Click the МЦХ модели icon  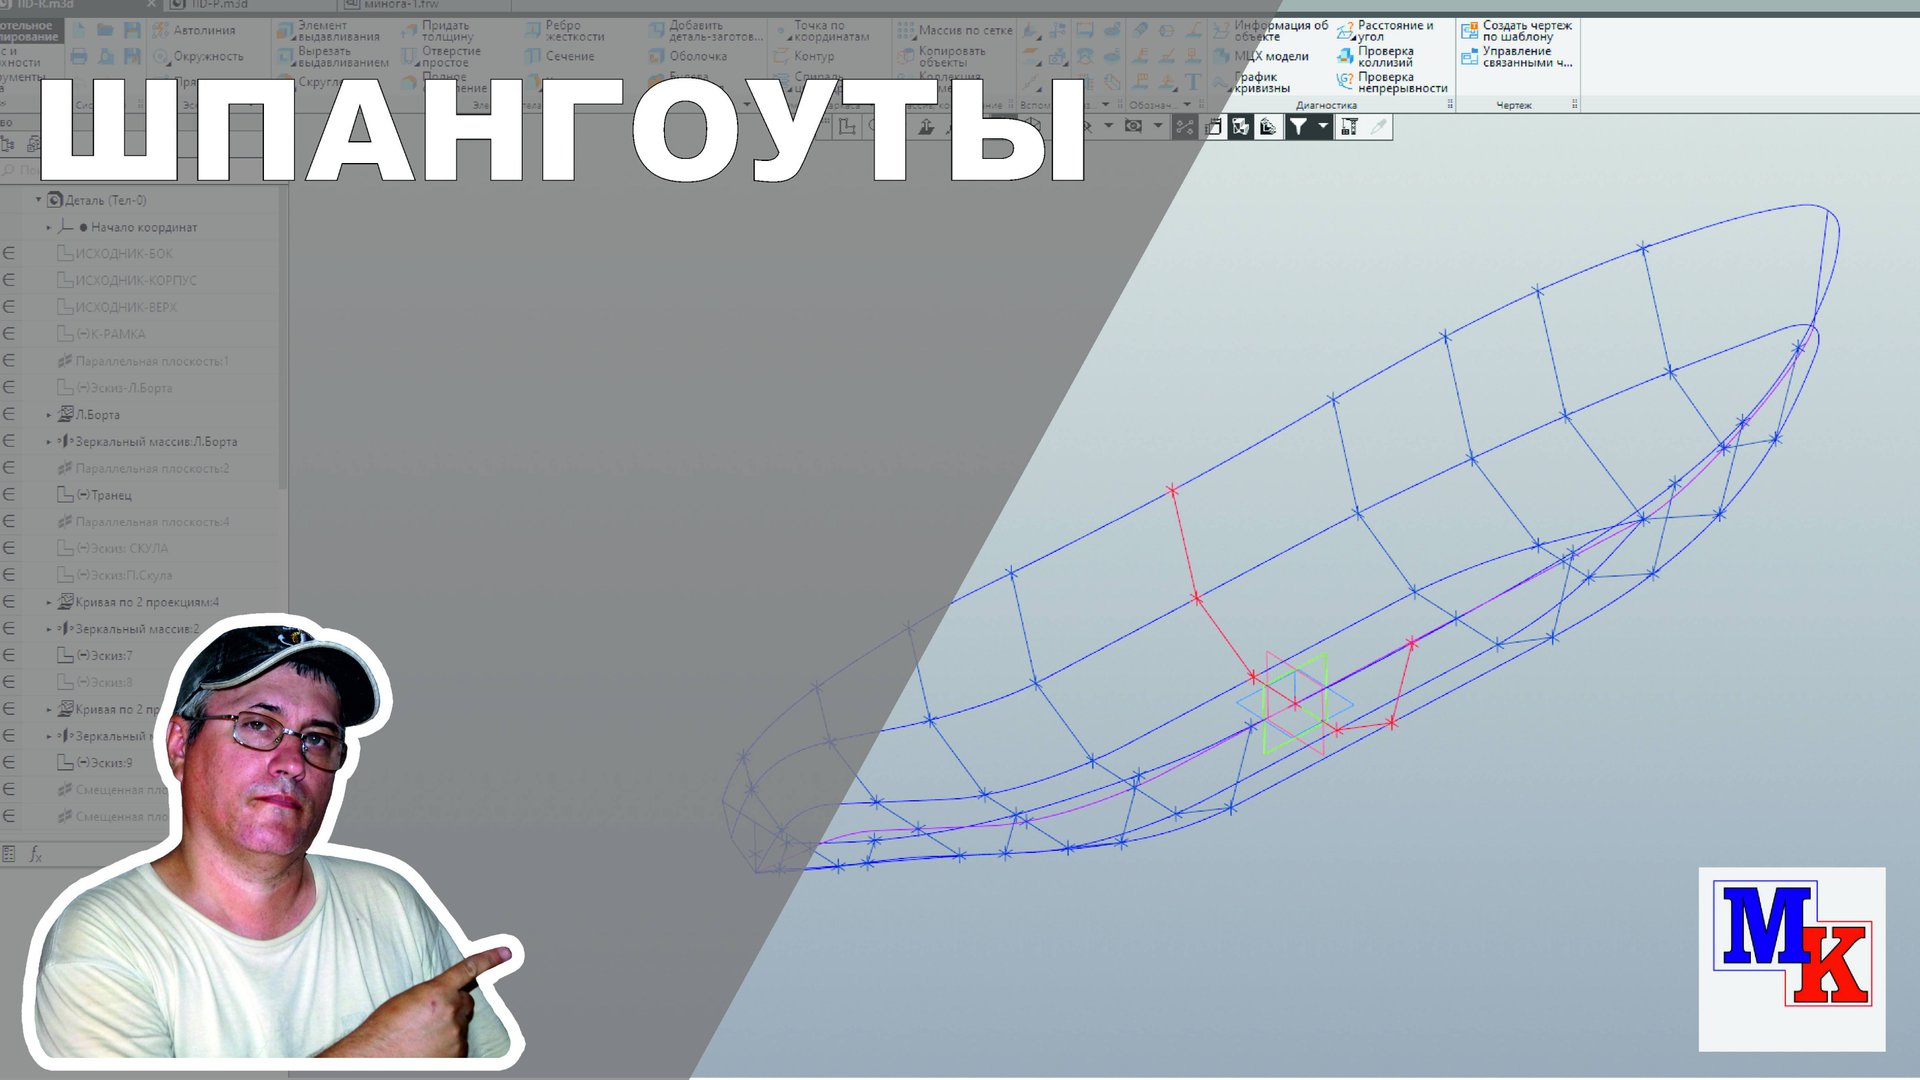pos(1221,56)
